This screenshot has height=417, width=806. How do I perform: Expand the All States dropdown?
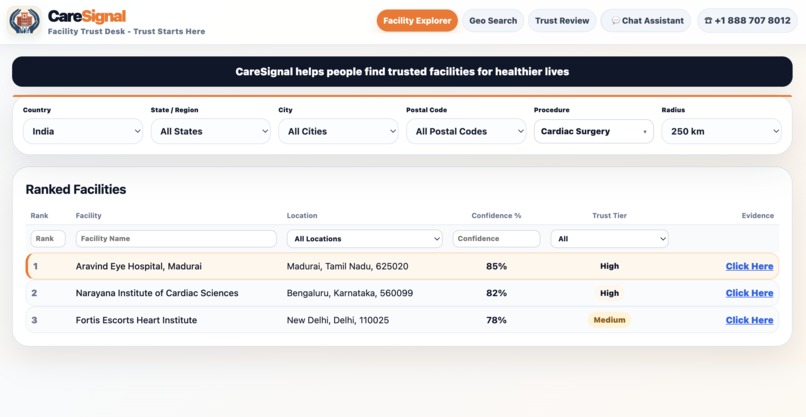point(211,131)
